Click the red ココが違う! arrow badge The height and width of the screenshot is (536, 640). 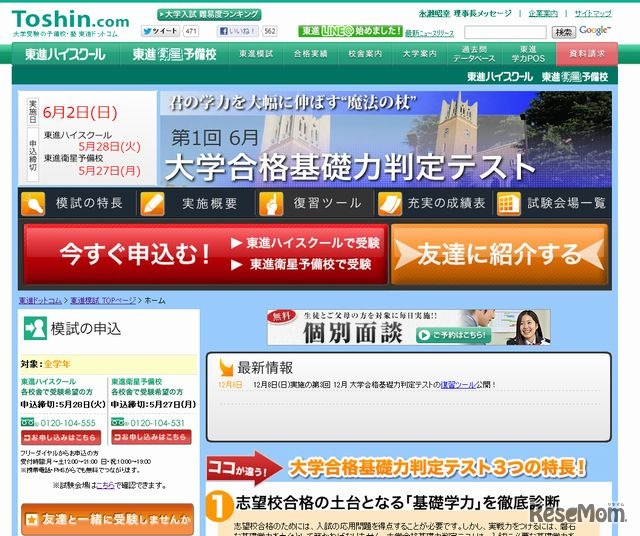point(244,469)
